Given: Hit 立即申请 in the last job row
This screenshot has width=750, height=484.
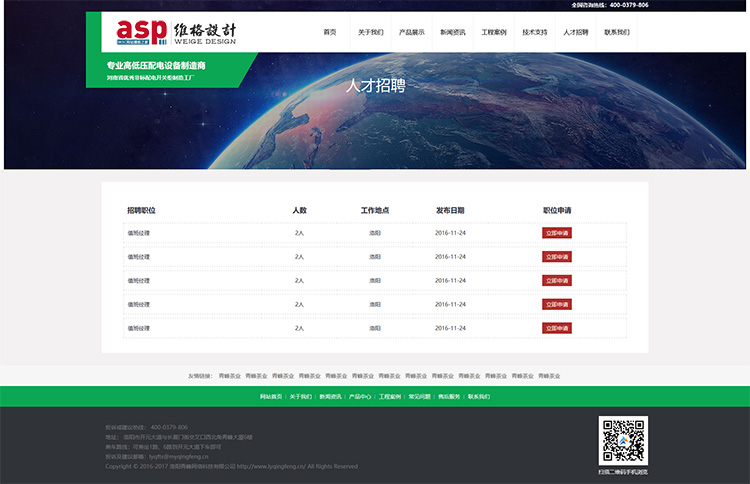Looking at the screenshot, I should (x=557, y=328).
